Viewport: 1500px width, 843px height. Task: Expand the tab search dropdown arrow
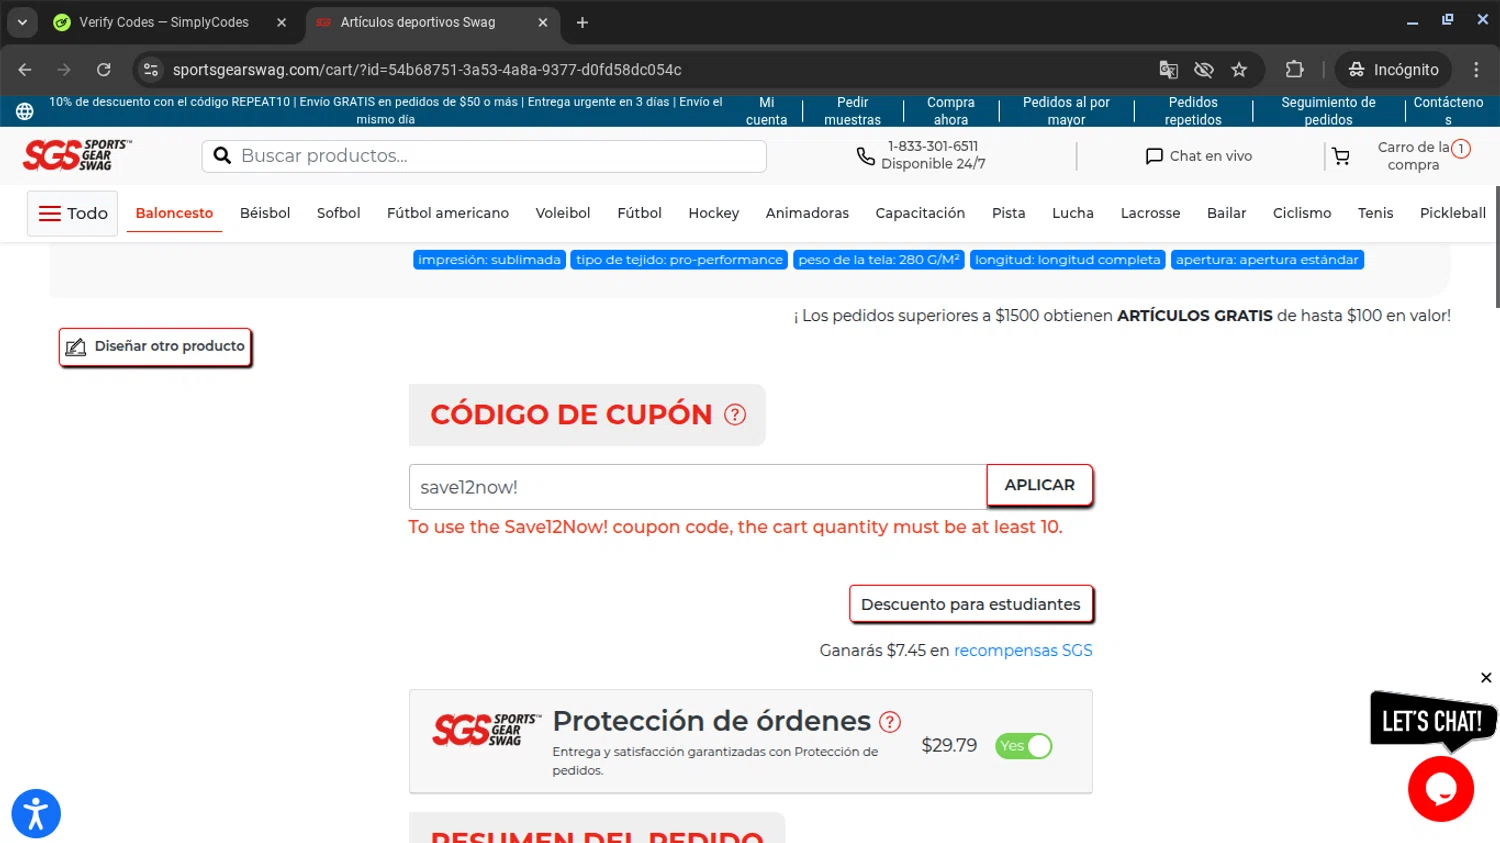[x=22, y=22]
